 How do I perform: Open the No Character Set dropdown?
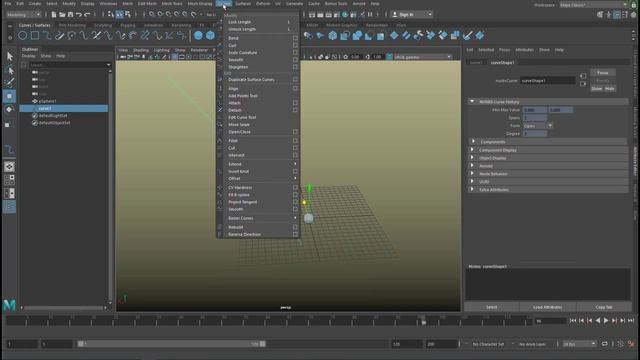click(489, 344)
